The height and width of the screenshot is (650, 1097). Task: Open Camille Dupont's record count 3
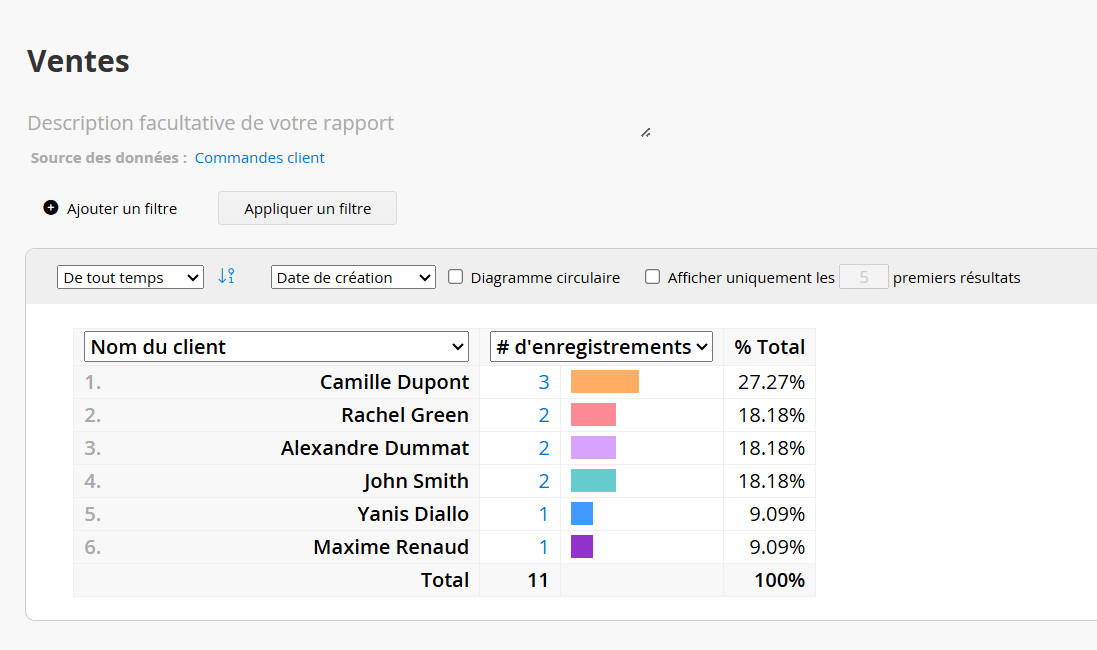tap(544, 382)
